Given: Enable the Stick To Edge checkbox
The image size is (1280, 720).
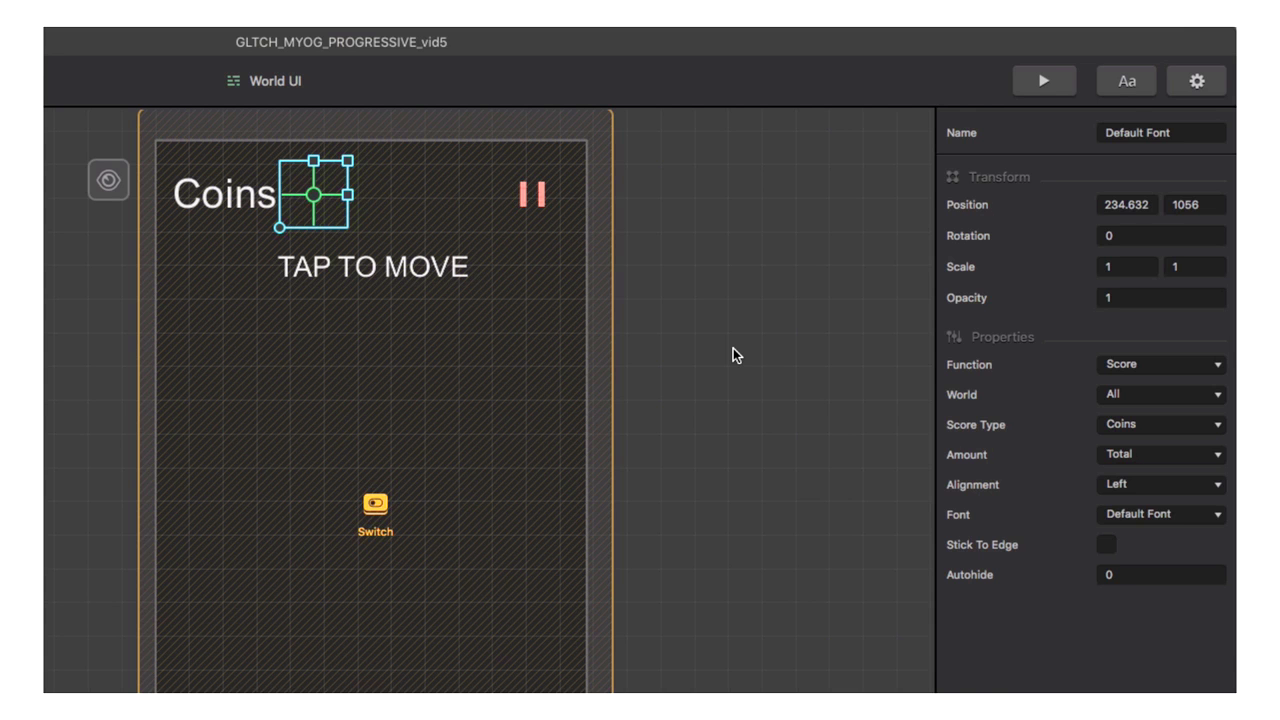Looking at the screenshot, I should point(1106,545).
